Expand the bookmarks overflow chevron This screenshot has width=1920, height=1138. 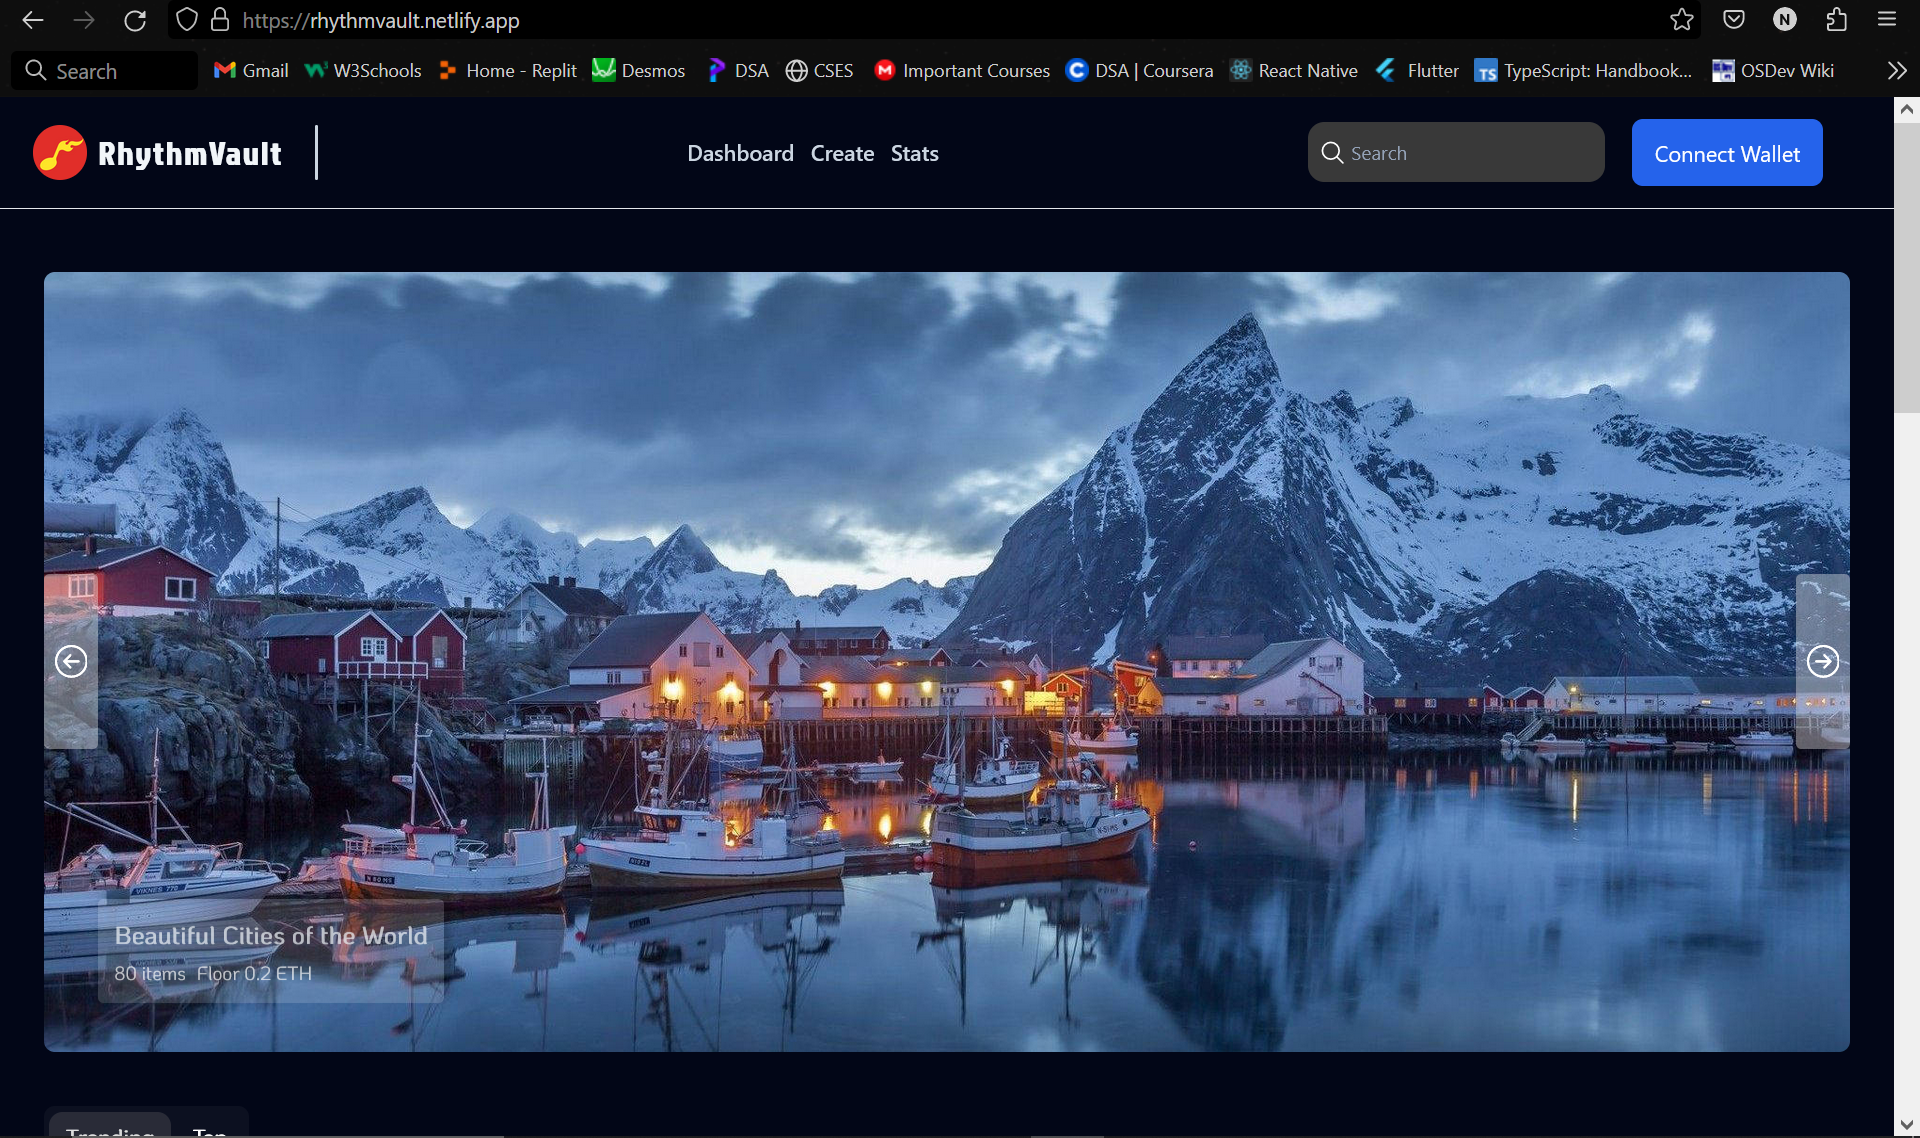point(1896,71)
